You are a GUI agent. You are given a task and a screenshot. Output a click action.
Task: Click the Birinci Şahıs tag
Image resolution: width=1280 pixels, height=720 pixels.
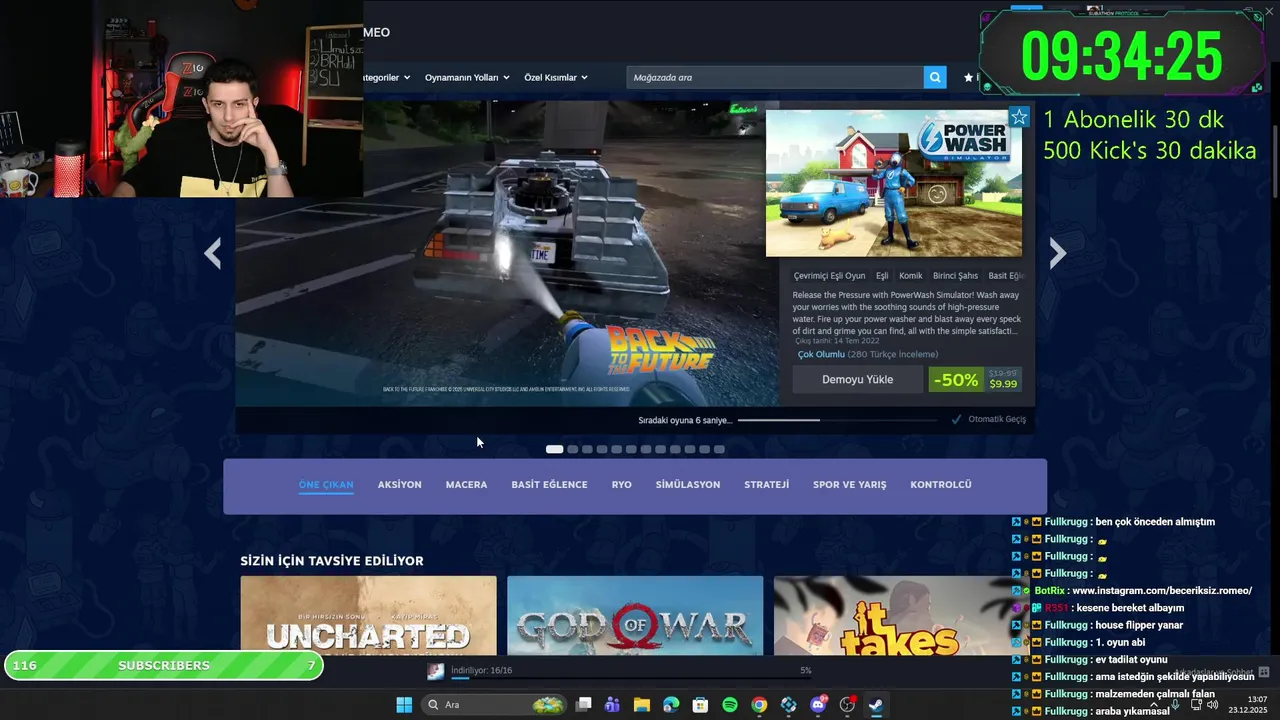pos(955,276)
